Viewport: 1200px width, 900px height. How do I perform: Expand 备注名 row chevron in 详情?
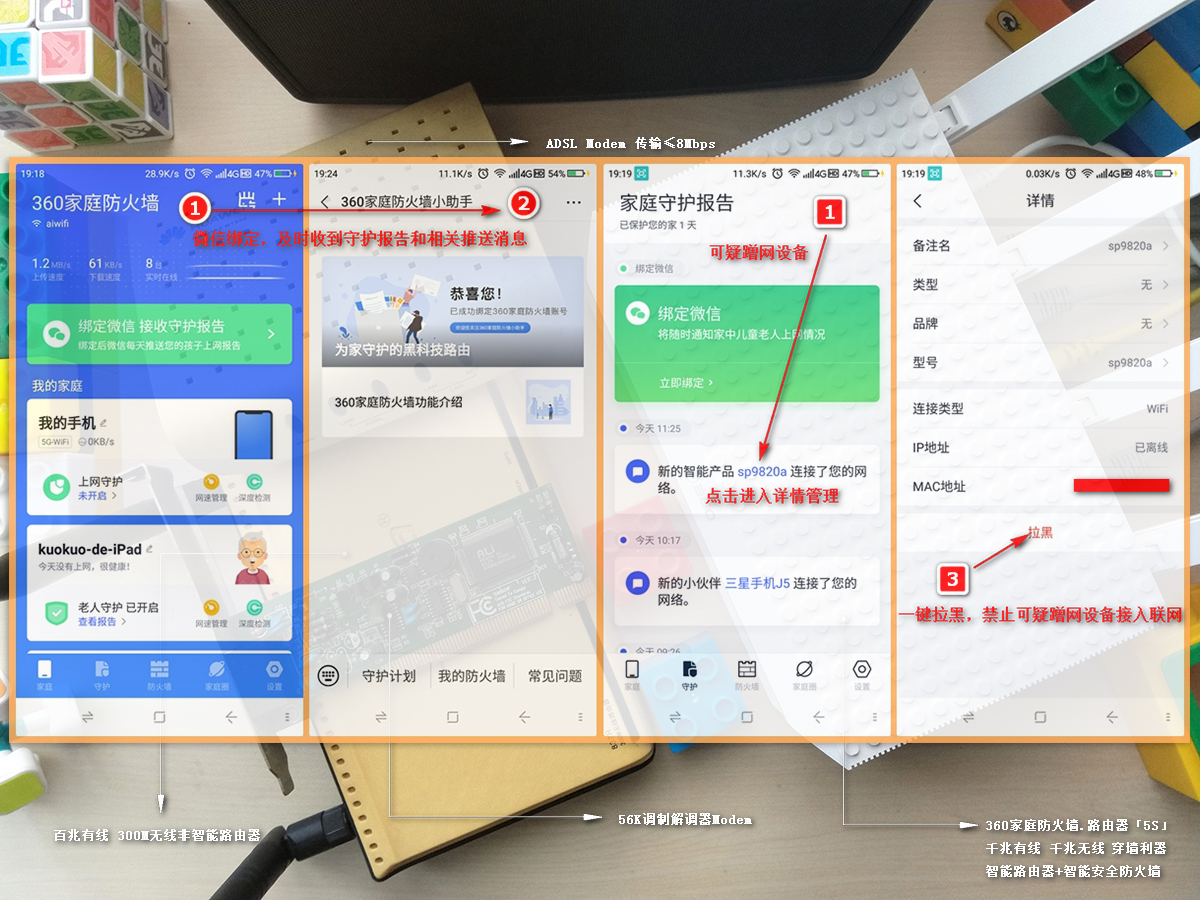pyautogui.click(x=1165, y=246)
